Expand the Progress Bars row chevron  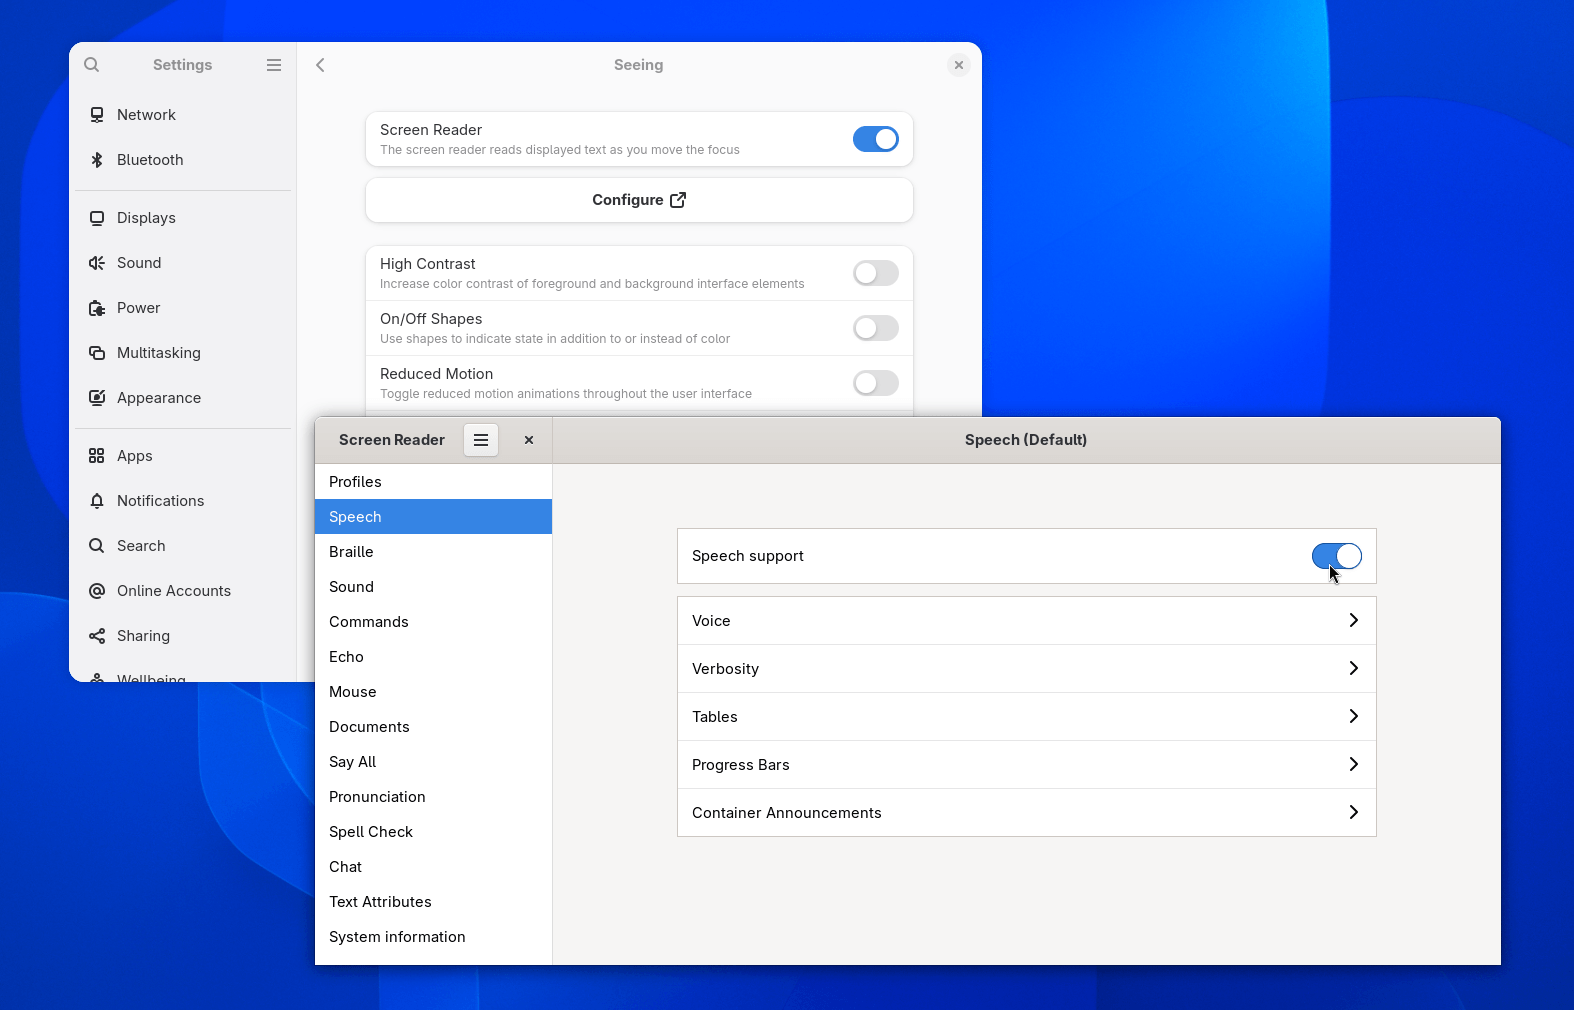[x=1353, y=764]
